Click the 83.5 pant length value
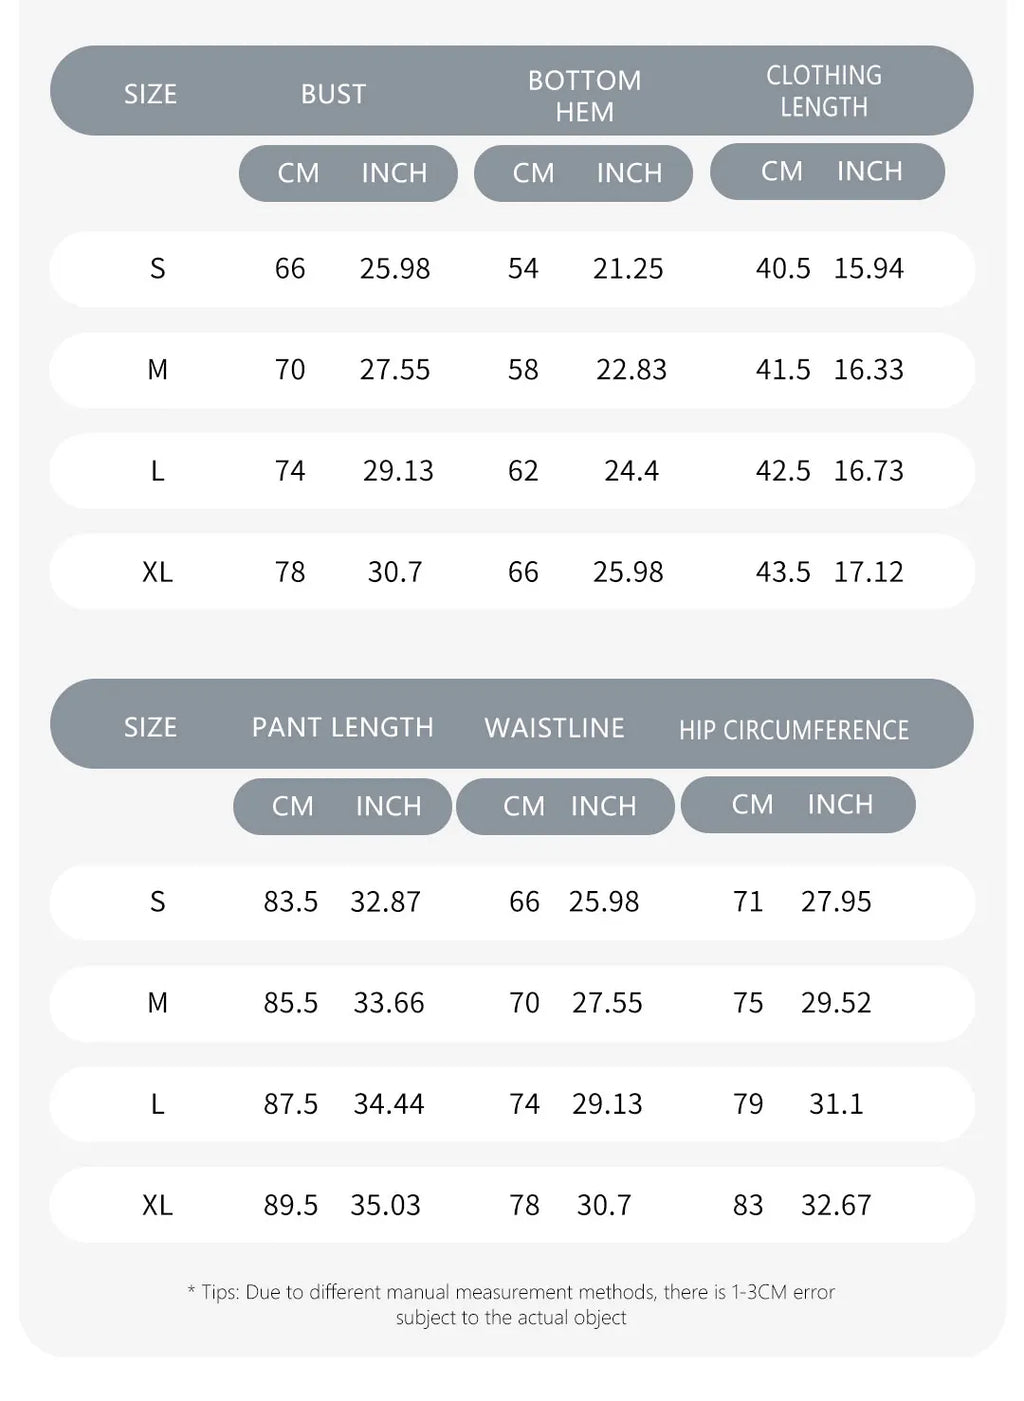Image resolution: width=1024 pixels, height=1401 pixels. pos(290,902)
